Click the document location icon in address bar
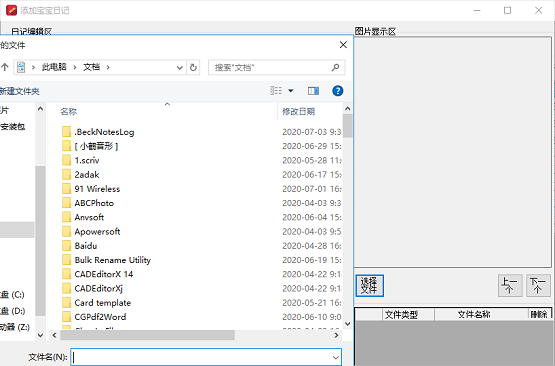Screen dimensions: 555x366 coord(21,67)
